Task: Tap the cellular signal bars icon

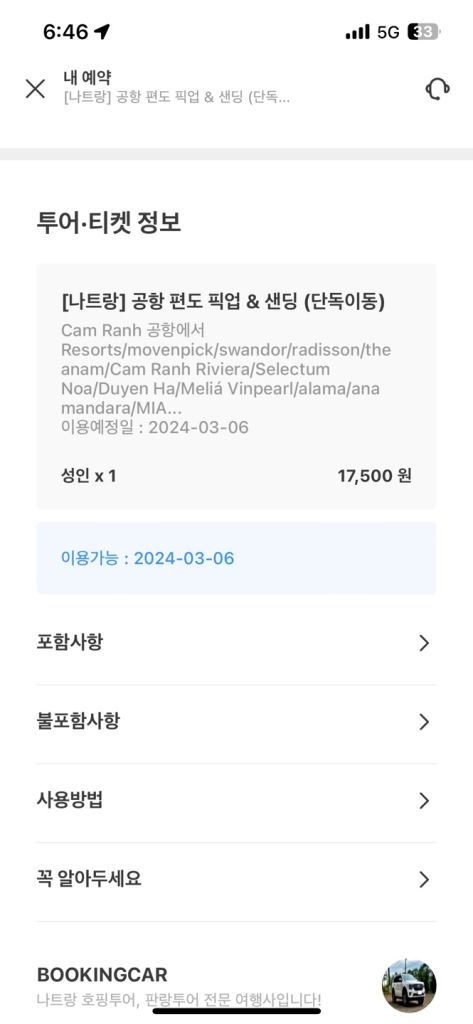Action: 357,31
